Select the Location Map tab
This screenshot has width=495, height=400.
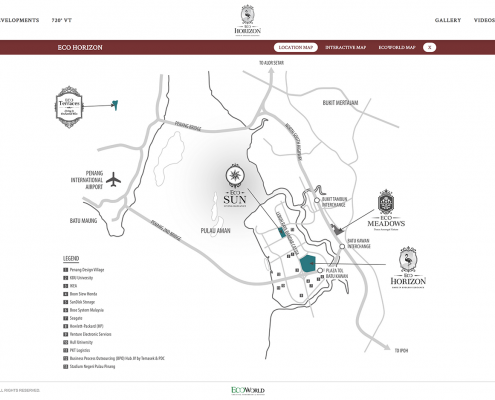point(296,47)
